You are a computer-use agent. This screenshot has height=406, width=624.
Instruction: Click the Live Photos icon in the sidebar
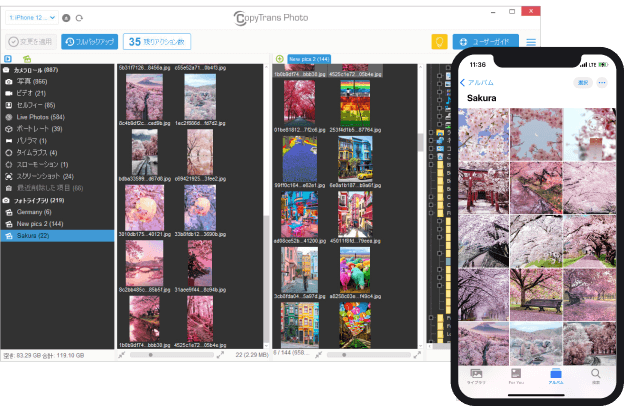pos(8,117)
